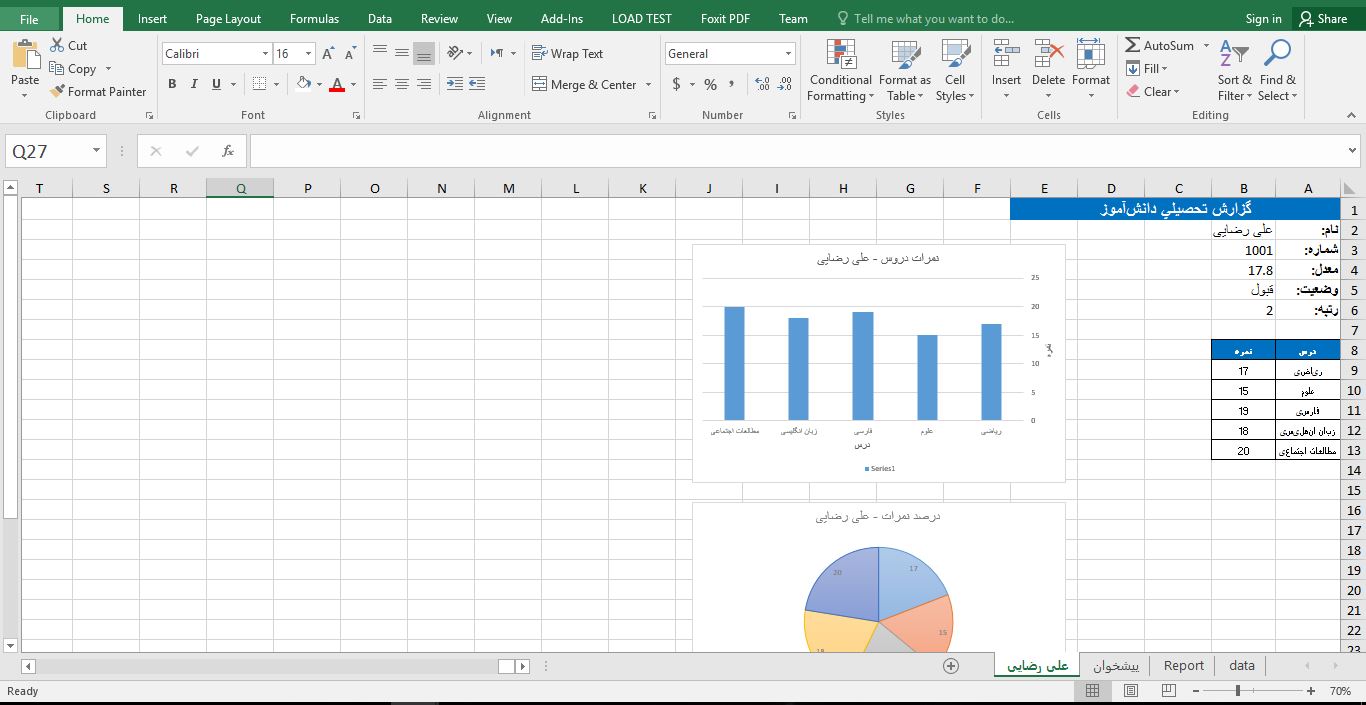Toggle Italic formatting

point(194,84)
